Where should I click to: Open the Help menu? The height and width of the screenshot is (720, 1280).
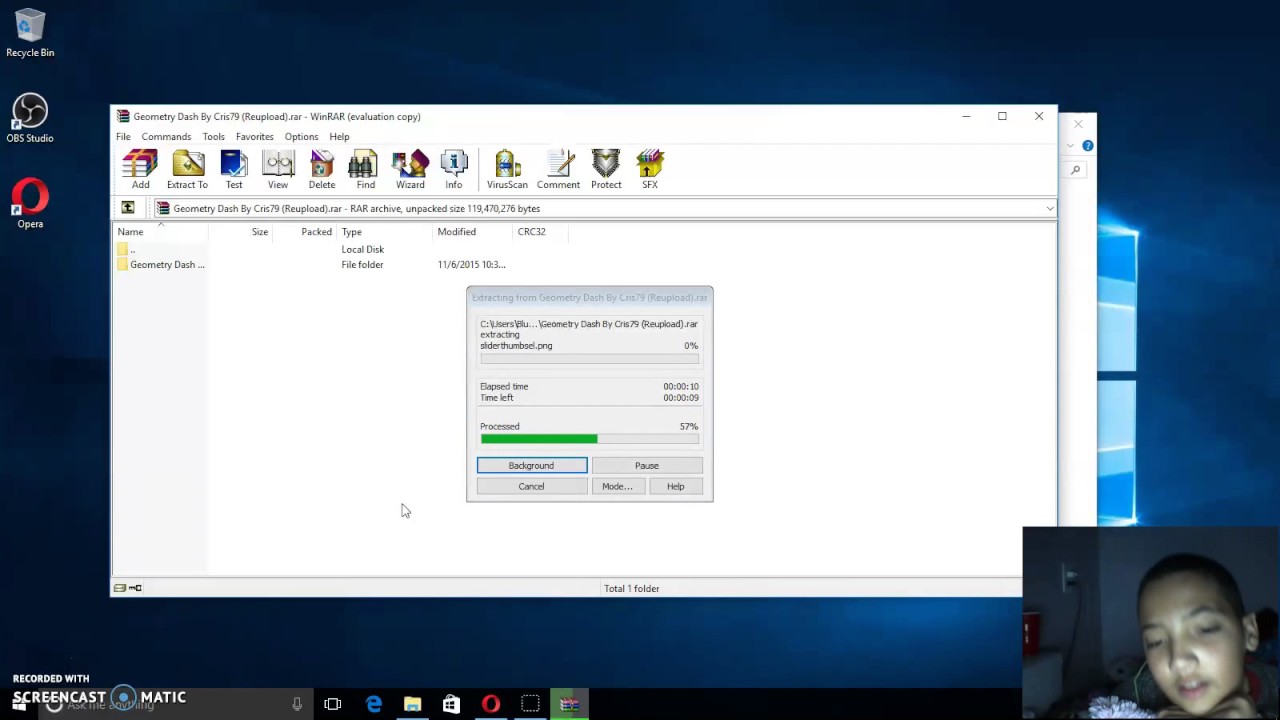click(339, 137)
